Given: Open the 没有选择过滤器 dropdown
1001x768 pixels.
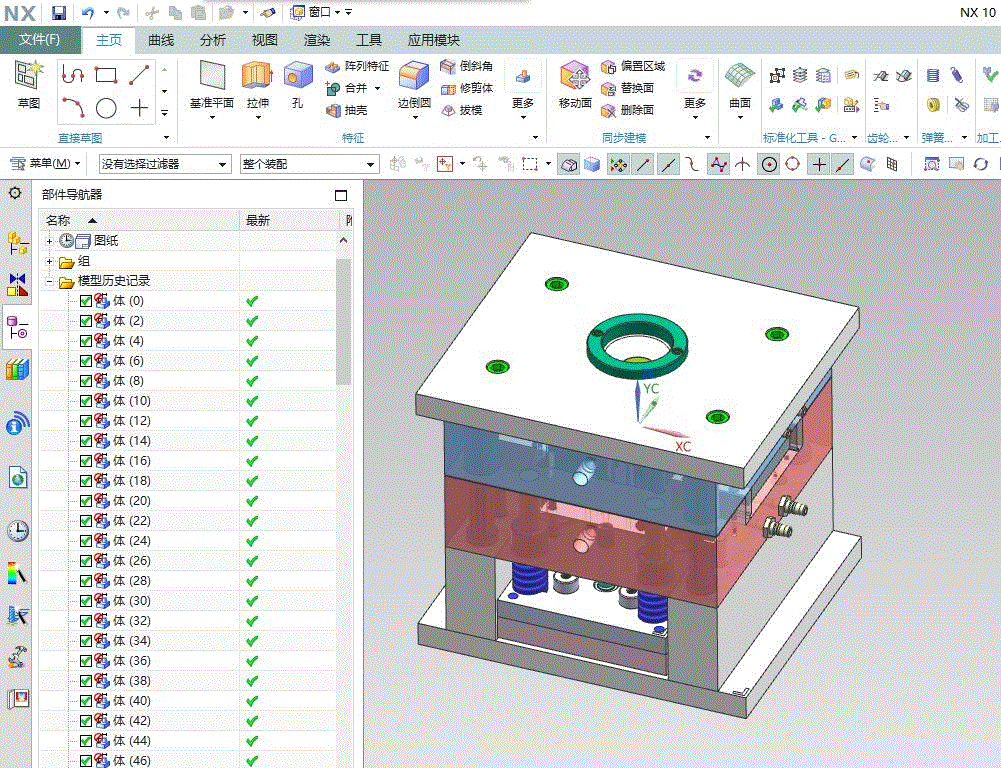Looking at the screenshot, I should click(x=164, y=164).
